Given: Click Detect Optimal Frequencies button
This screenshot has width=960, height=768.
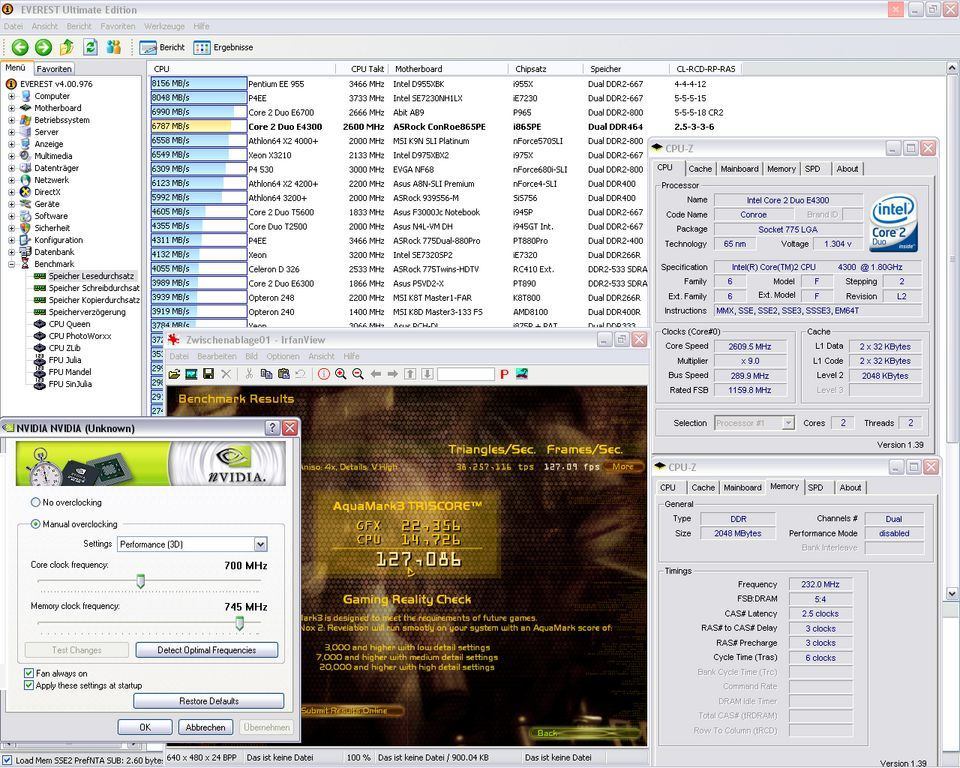Looking at the screenshot, I should tap(207, 650).
